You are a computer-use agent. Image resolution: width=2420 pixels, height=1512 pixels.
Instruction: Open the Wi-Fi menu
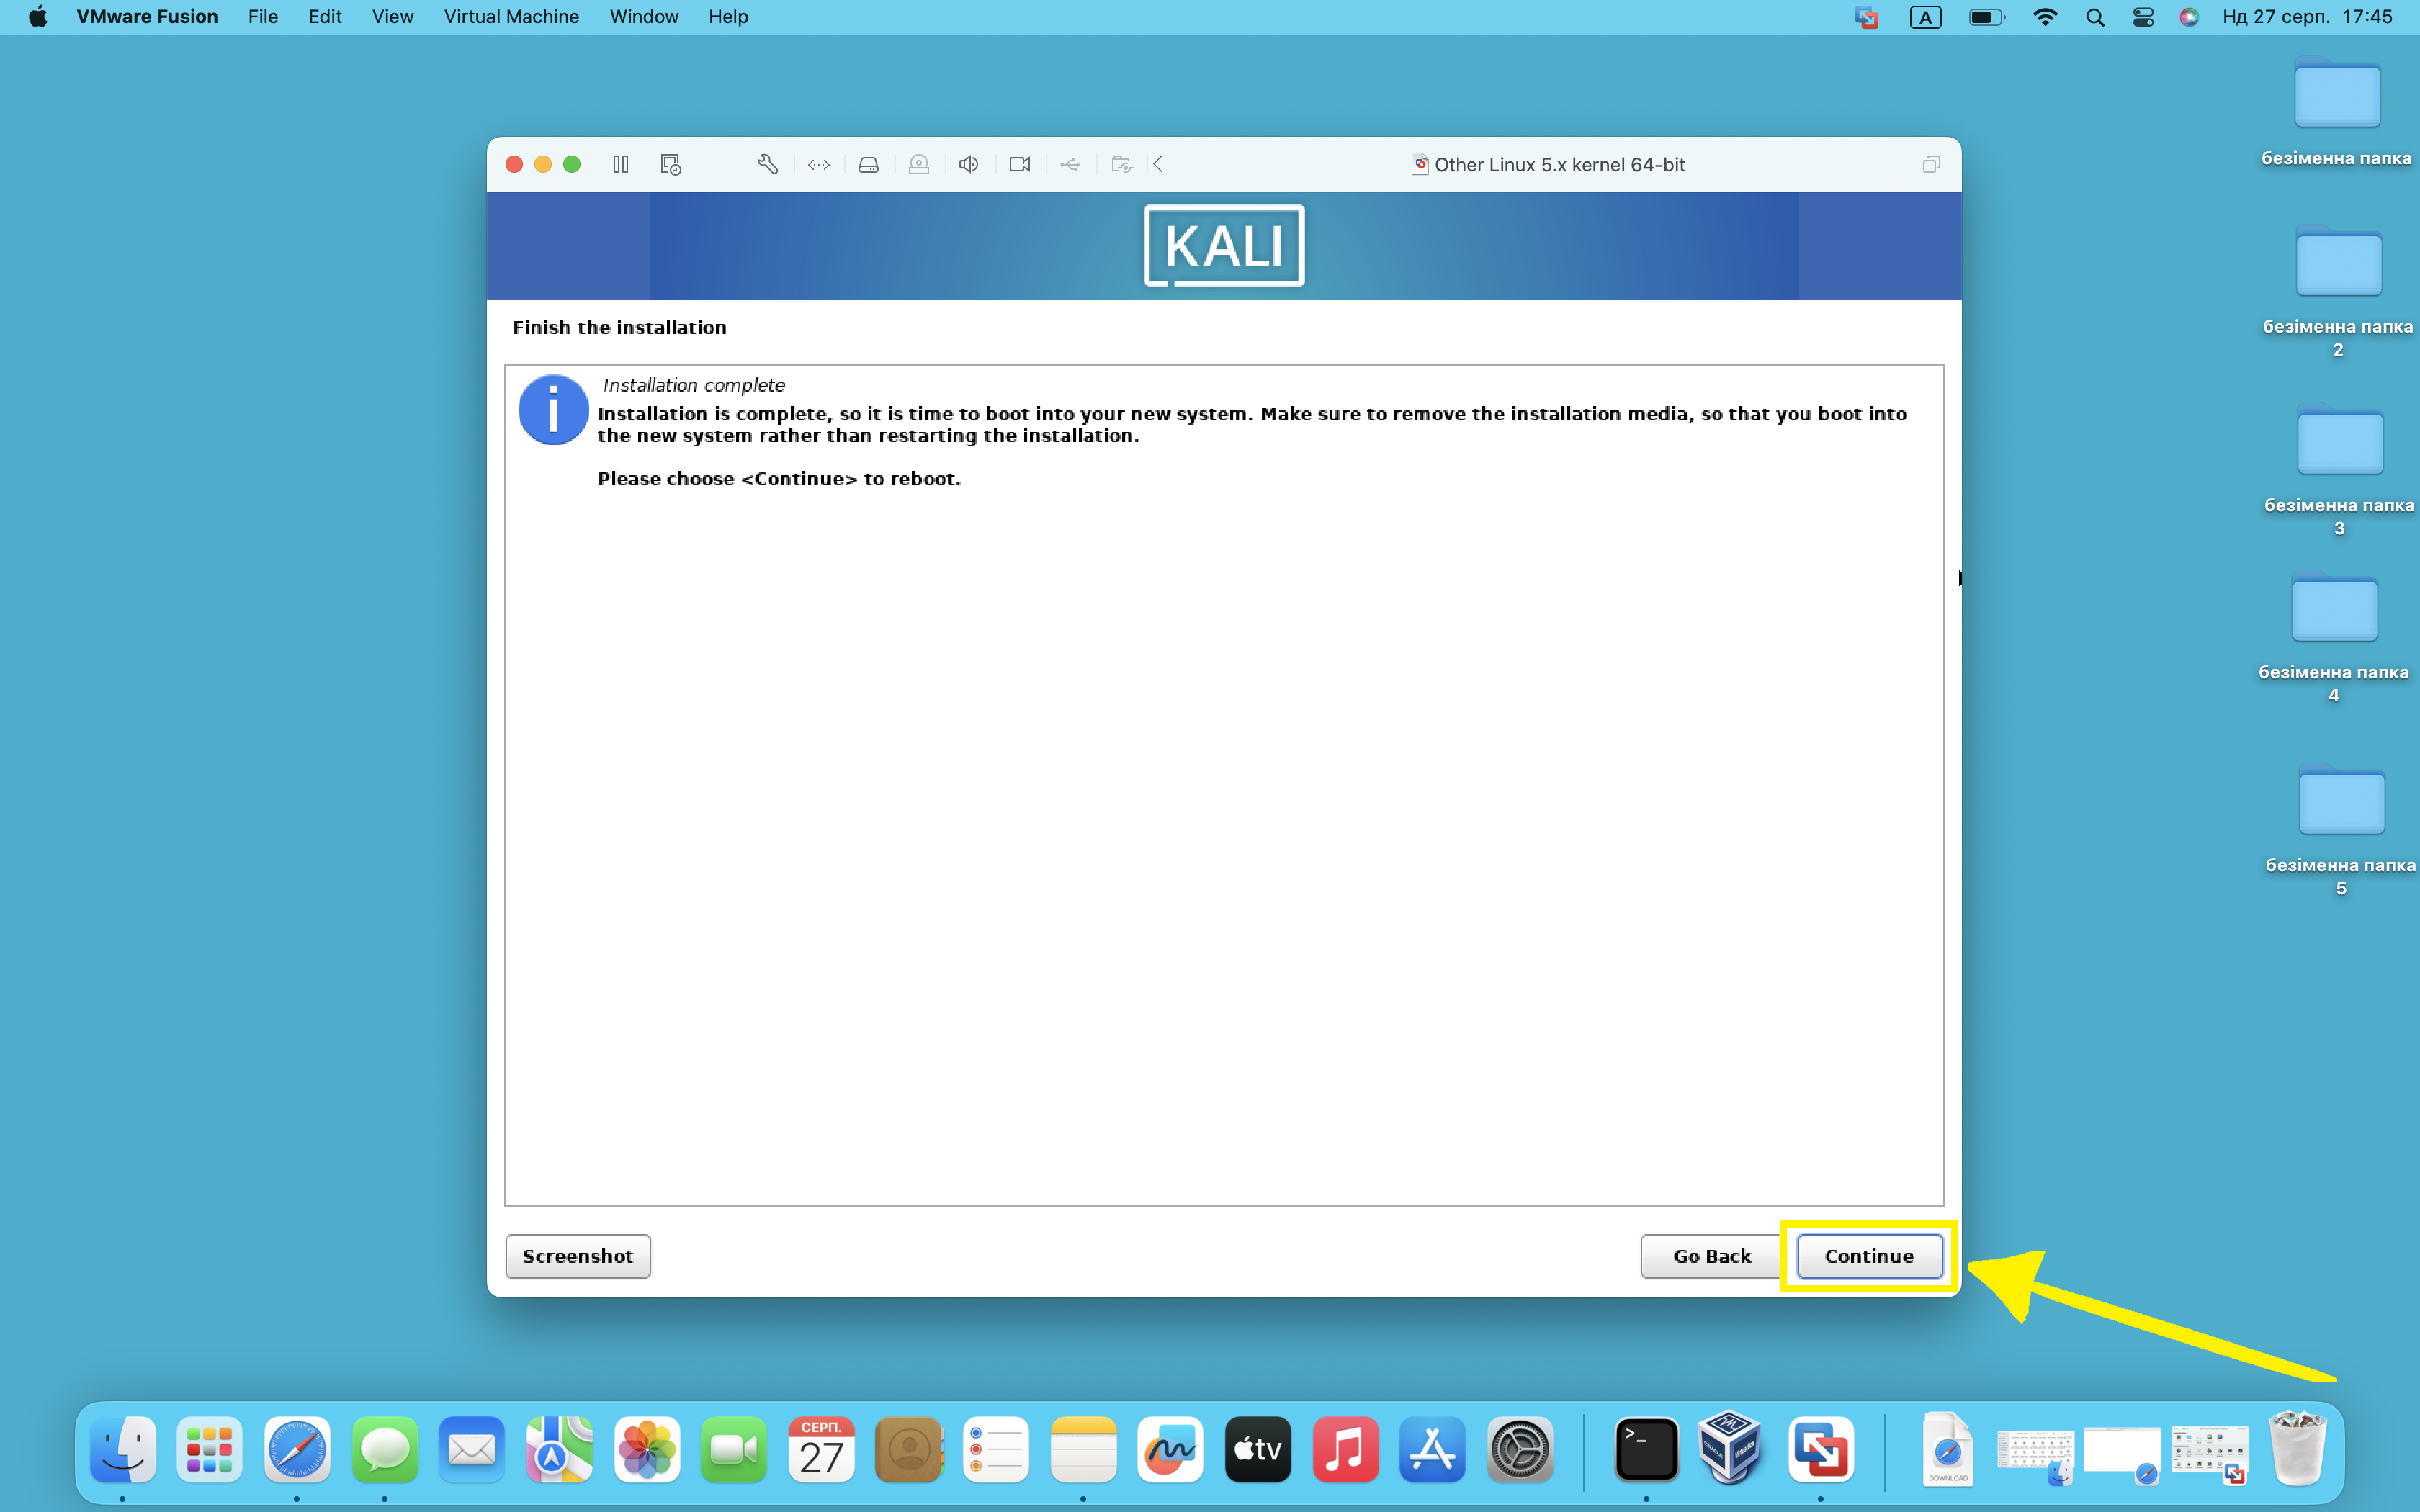(2045, 17)
